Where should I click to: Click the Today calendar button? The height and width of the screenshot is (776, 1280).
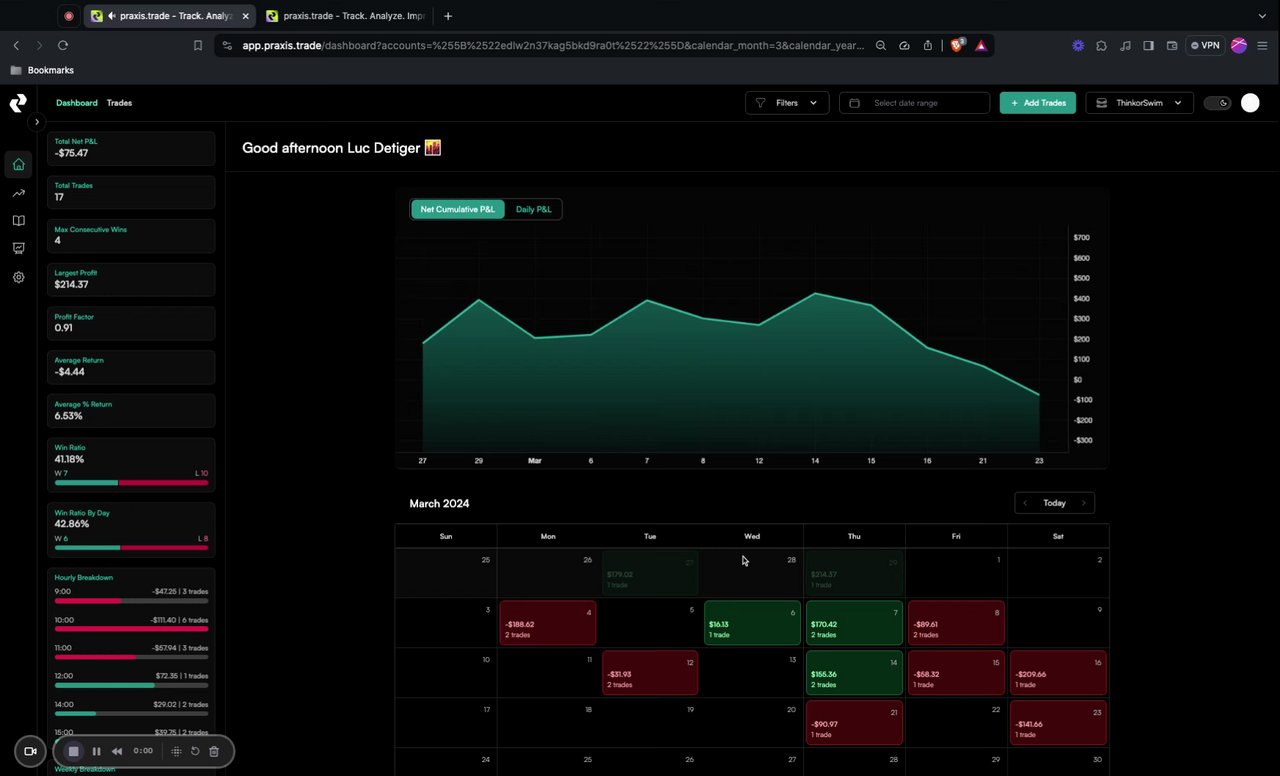click(1054, 503)
